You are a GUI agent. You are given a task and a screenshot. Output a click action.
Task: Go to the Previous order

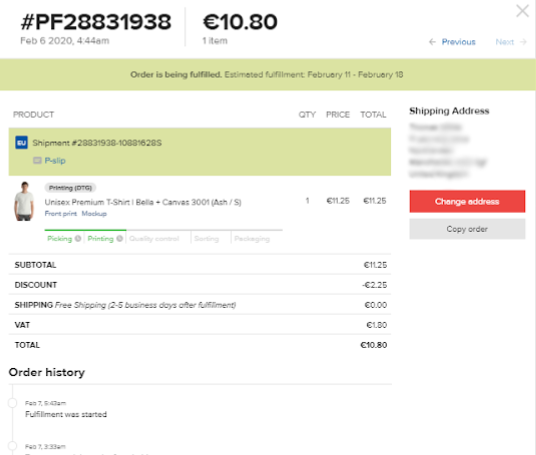click(x=458, y=42)
